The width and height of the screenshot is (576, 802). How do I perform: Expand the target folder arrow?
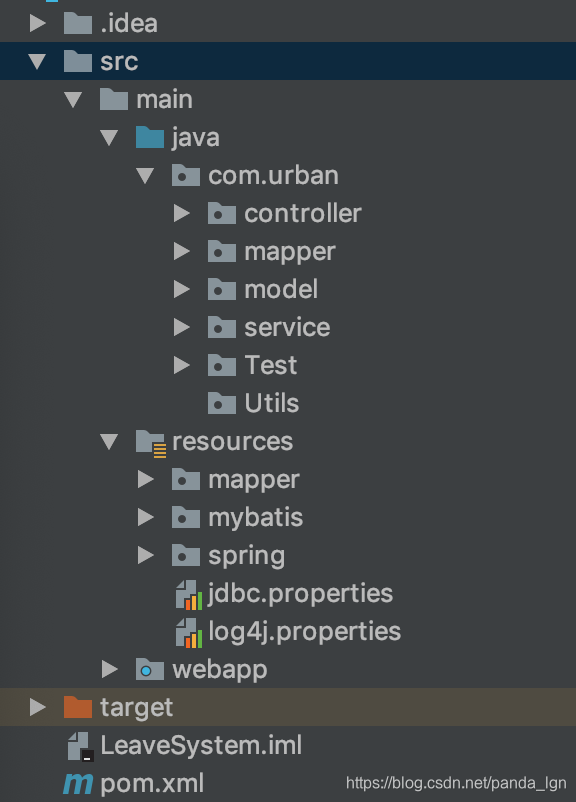(x=37, y=707)
